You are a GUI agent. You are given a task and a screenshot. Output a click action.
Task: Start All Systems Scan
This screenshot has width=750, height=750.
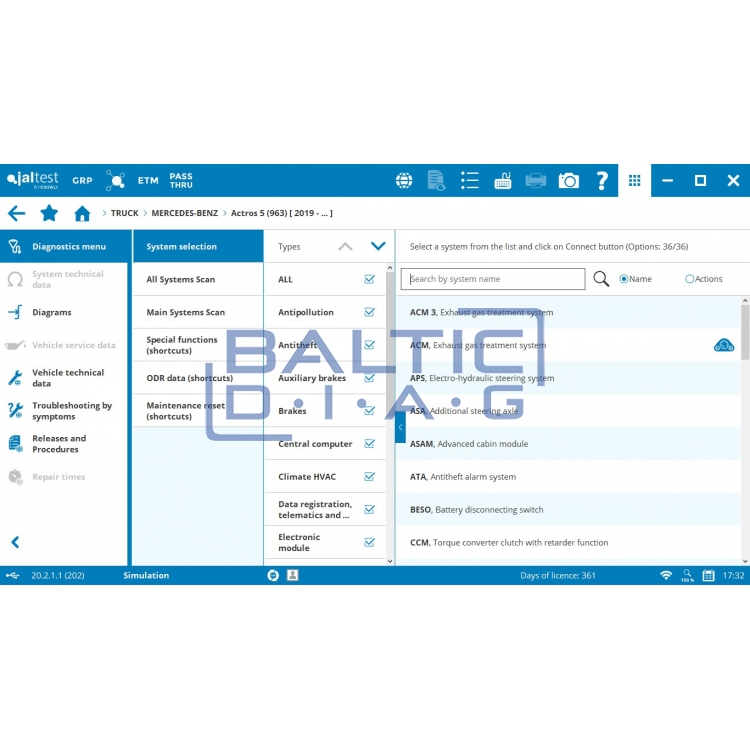coord(198,279)
